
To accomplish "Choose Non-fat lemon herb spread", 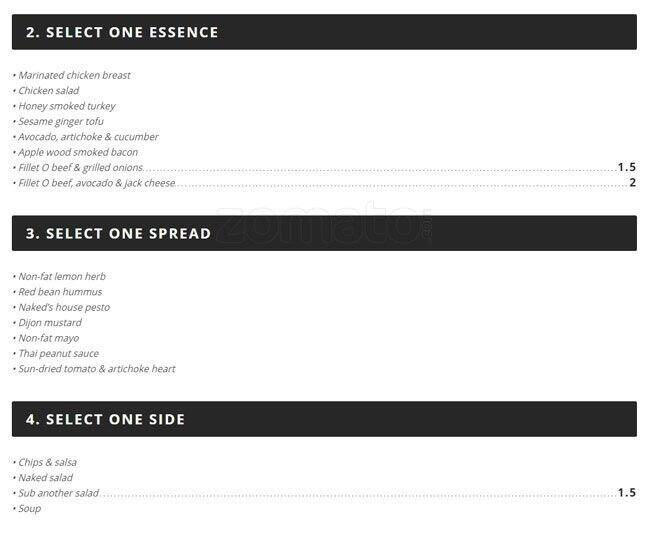I will [x=62, y=277].
